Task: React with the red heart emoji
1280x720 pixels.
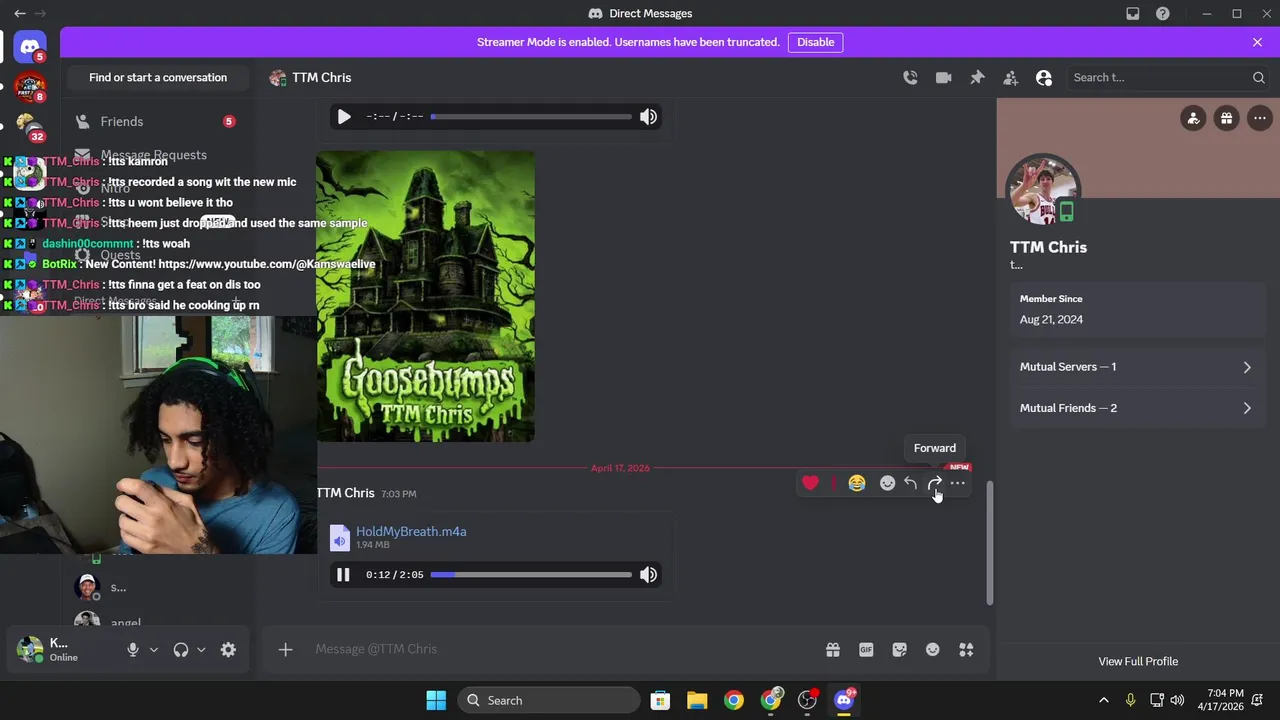Action: (810, 483)
